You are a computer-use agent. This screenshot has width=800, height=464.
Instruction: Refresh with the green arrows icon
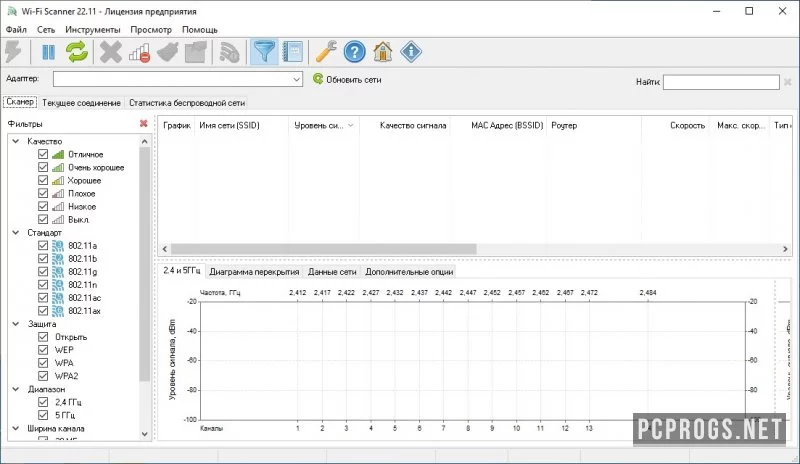pyautogui.click(x=77, y=52)
